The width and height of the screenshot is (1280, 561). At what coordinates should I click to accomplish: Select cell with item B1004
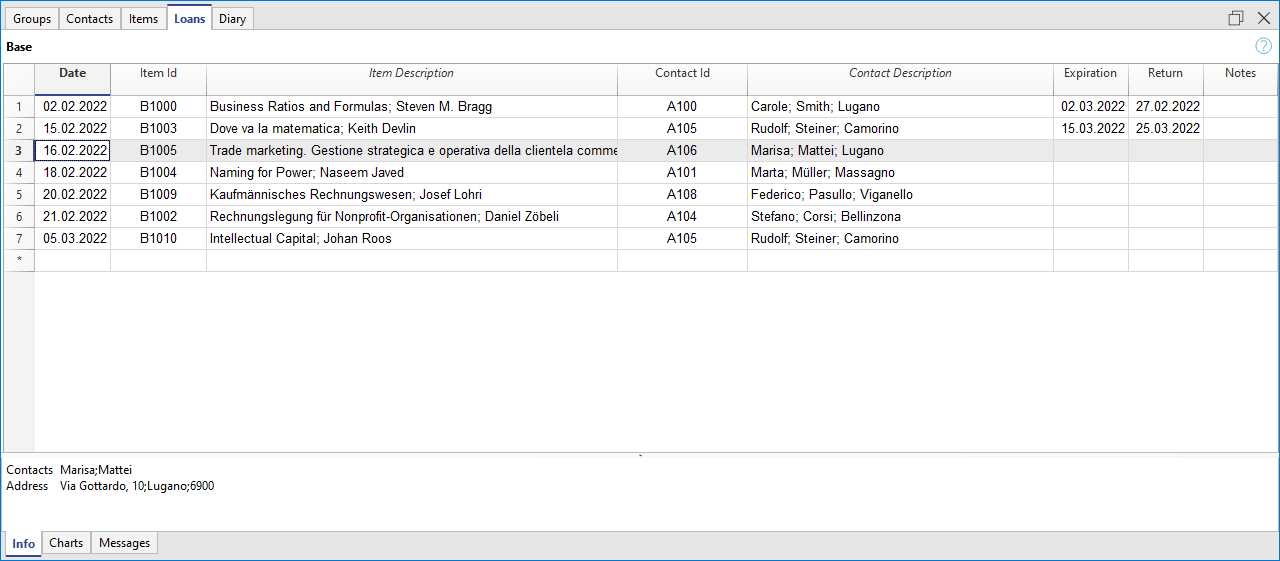click(x=158, y=173)
